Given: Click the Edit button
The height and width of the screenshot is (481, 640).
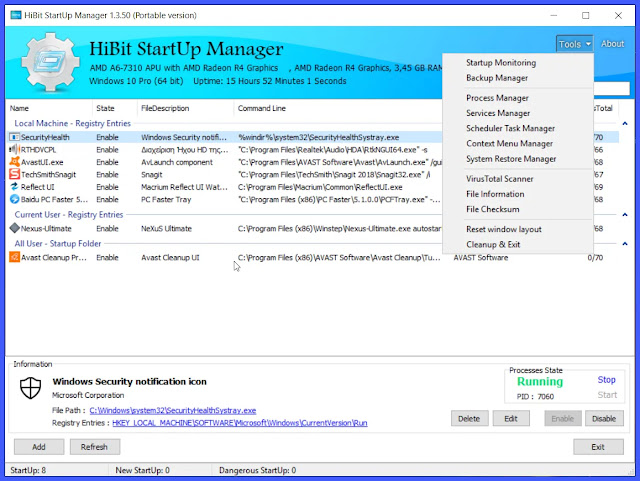Looking at the screenshot, I should coord(511,419).
